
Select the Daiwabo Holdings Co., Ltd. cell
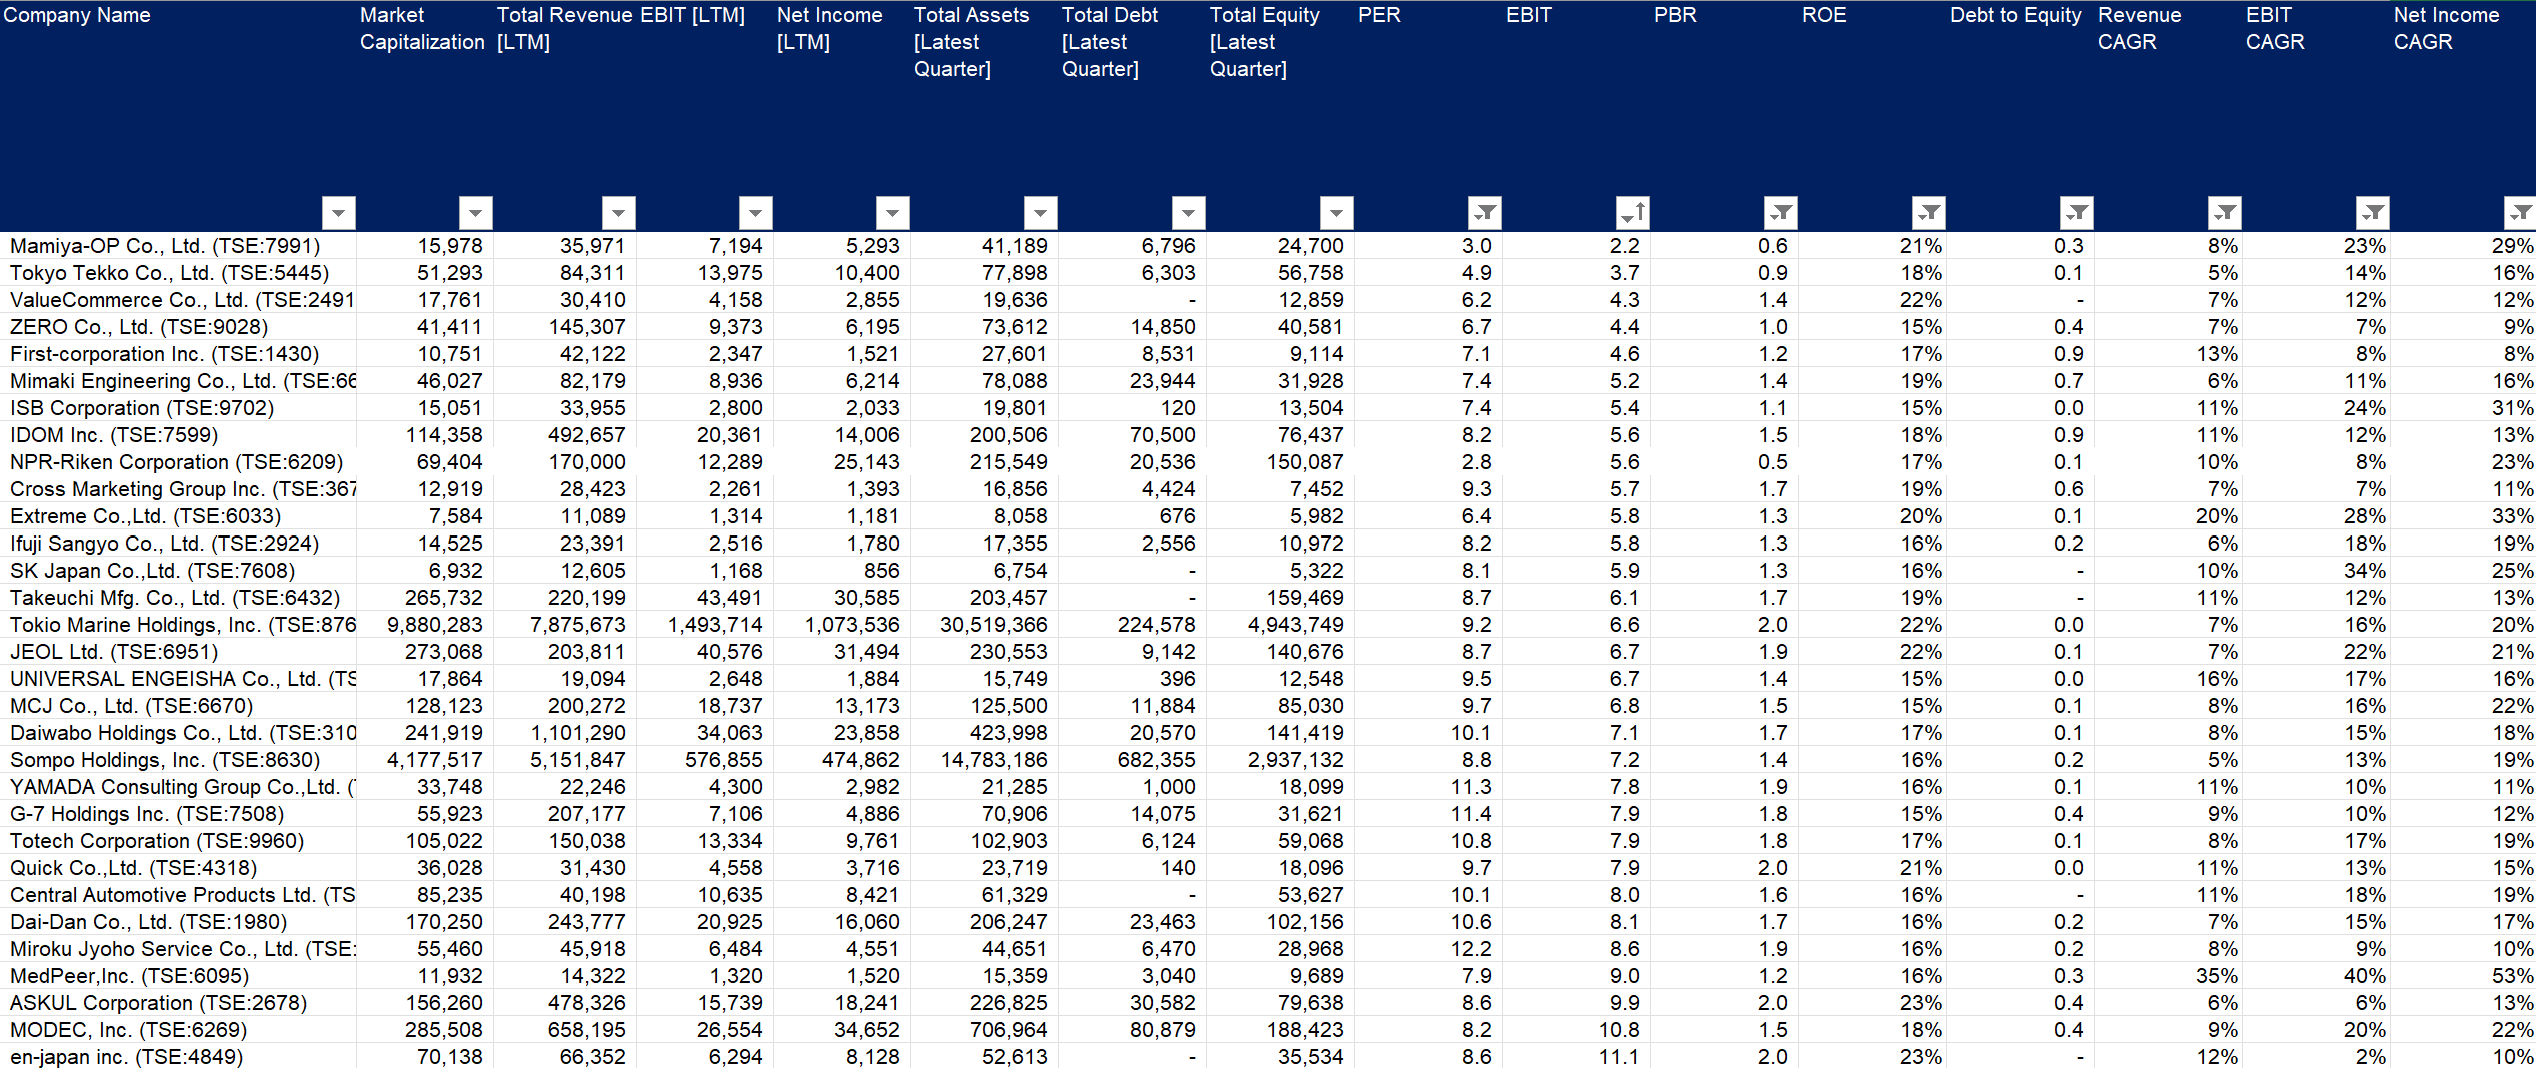(x=179, y=733)
